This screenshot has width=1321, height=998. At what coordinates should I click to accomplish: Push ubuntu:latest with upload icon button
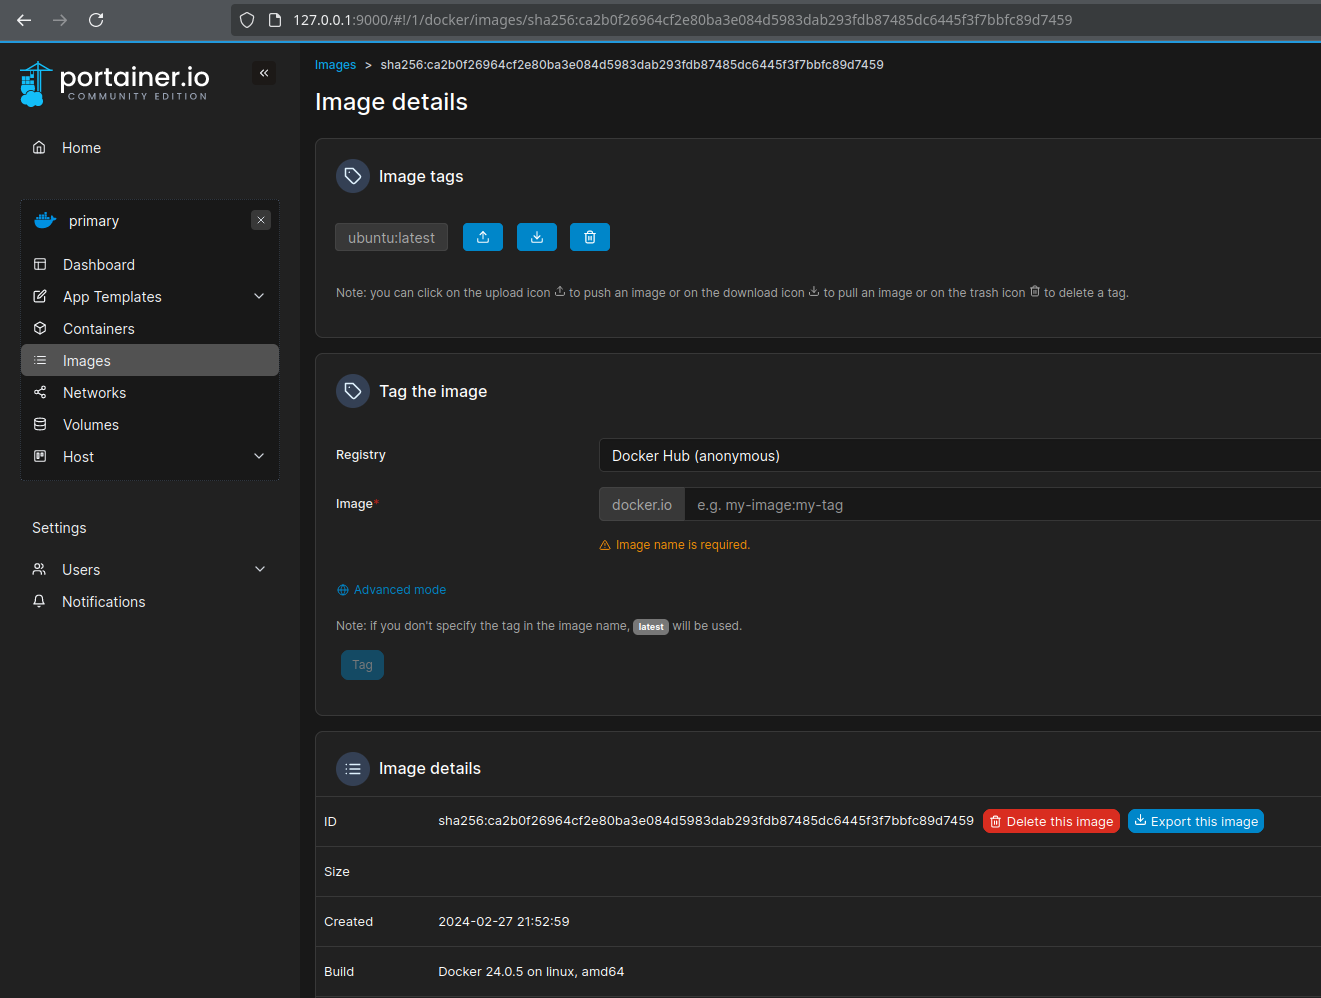pos(483,237)
